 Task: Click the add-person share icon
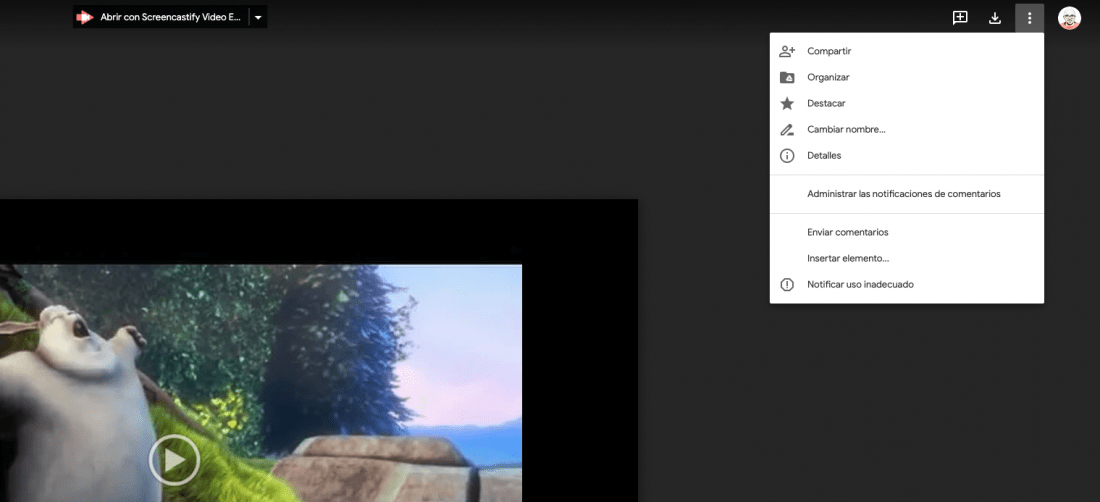pos(787,51)
